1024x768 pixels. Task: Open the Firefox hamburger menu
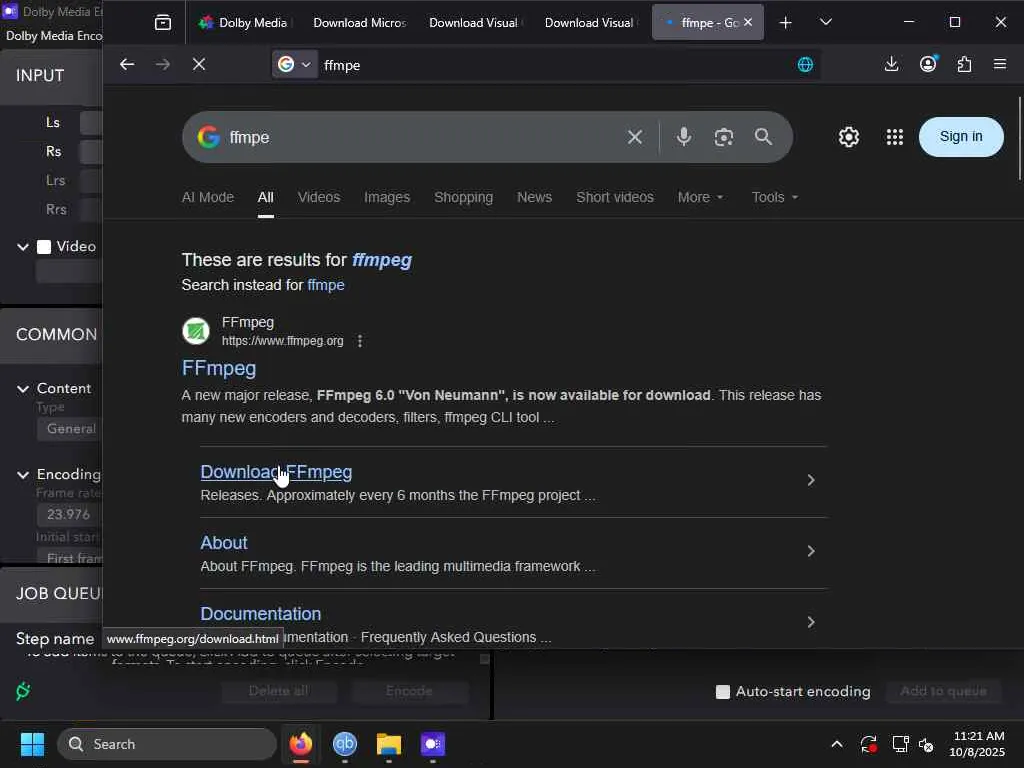coord(1000,64)
